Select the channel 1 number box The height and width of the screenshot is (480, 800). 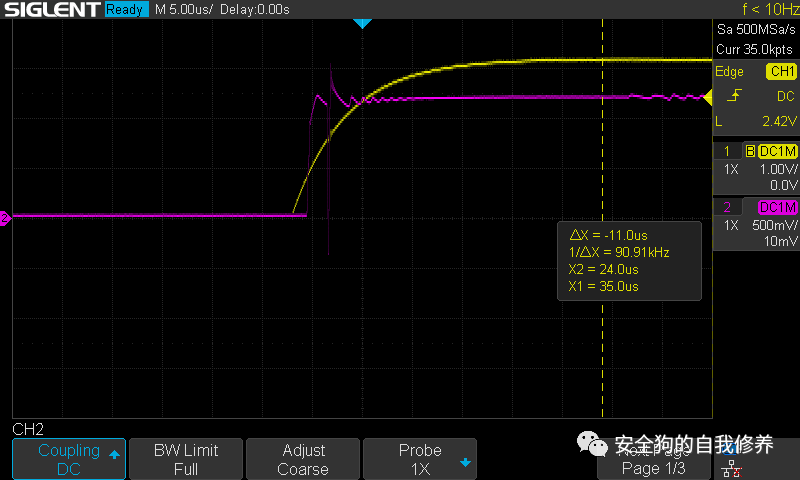pyautogui.click(x=727, y=151)
